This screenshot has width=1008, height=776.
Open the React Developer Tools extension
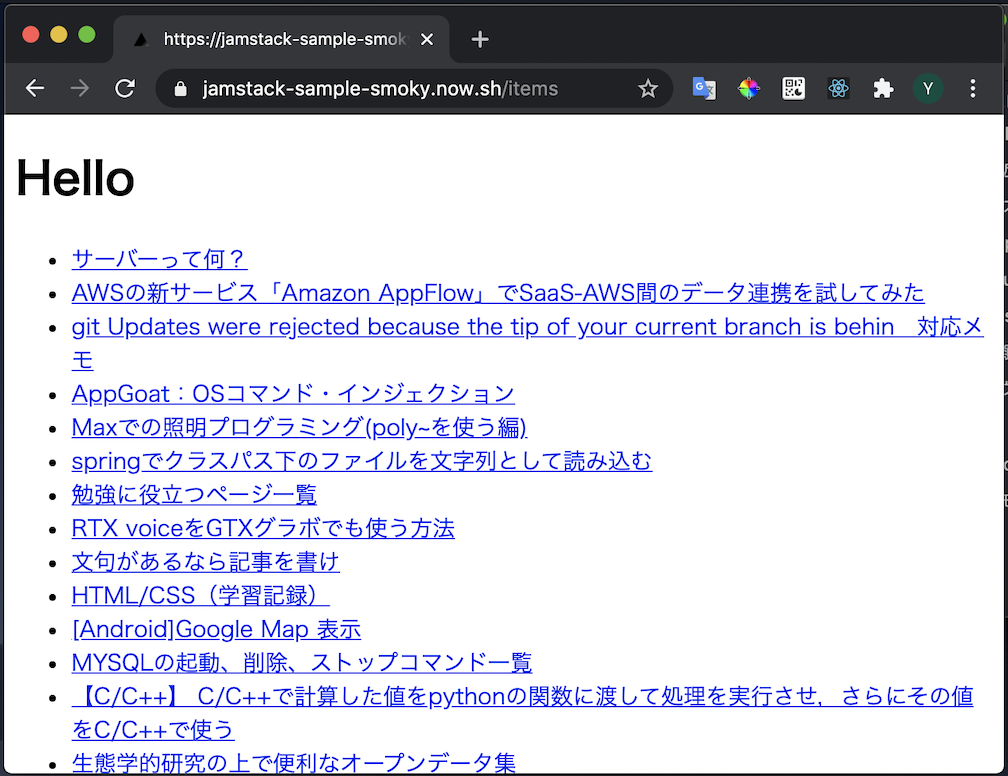(838, 88)
